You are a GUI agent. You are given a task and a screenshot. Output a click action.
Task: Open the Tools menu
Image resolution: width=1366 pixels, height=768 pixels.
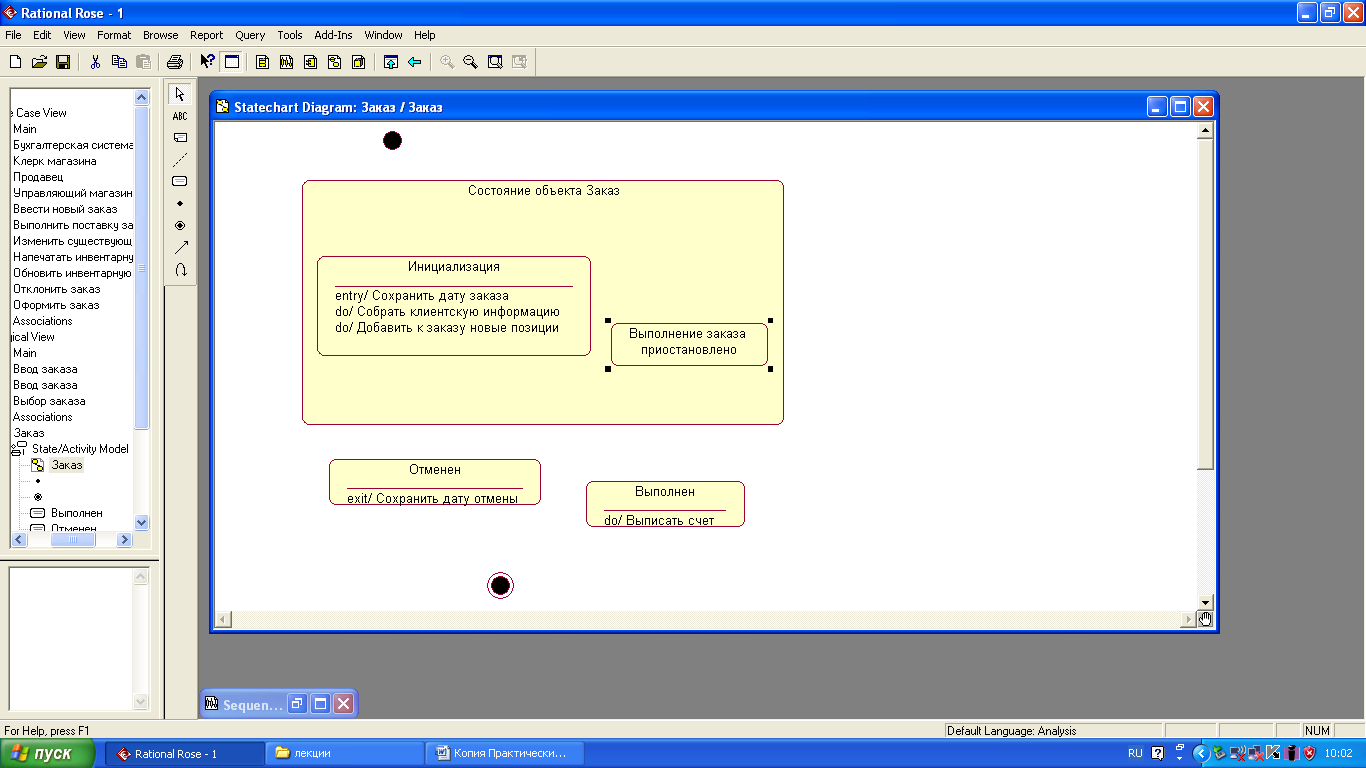coord(290,35)
